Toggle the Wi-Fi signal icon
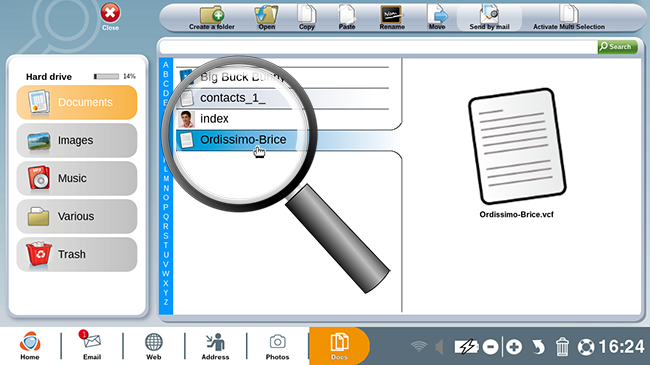The height and width of the screenshot is (365, 650). point(419,346)
